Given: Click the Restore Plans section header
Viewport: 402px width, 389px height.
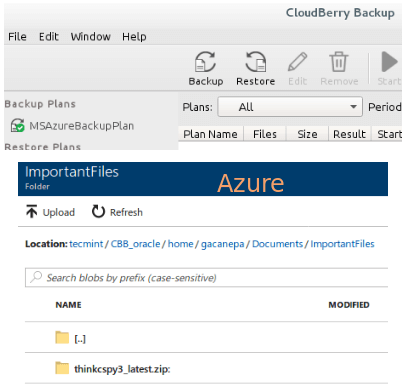Looking at the screenshot, I should tap(43, 147).
